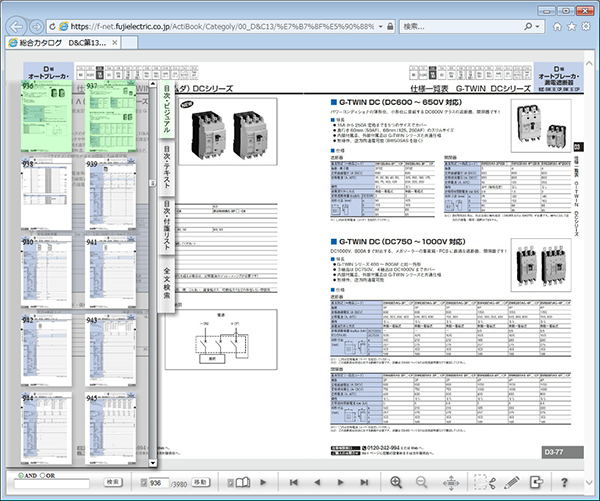Go to the next page arrow
The image size is (600, 501).
pyautogui.click(x=341, y=482)
